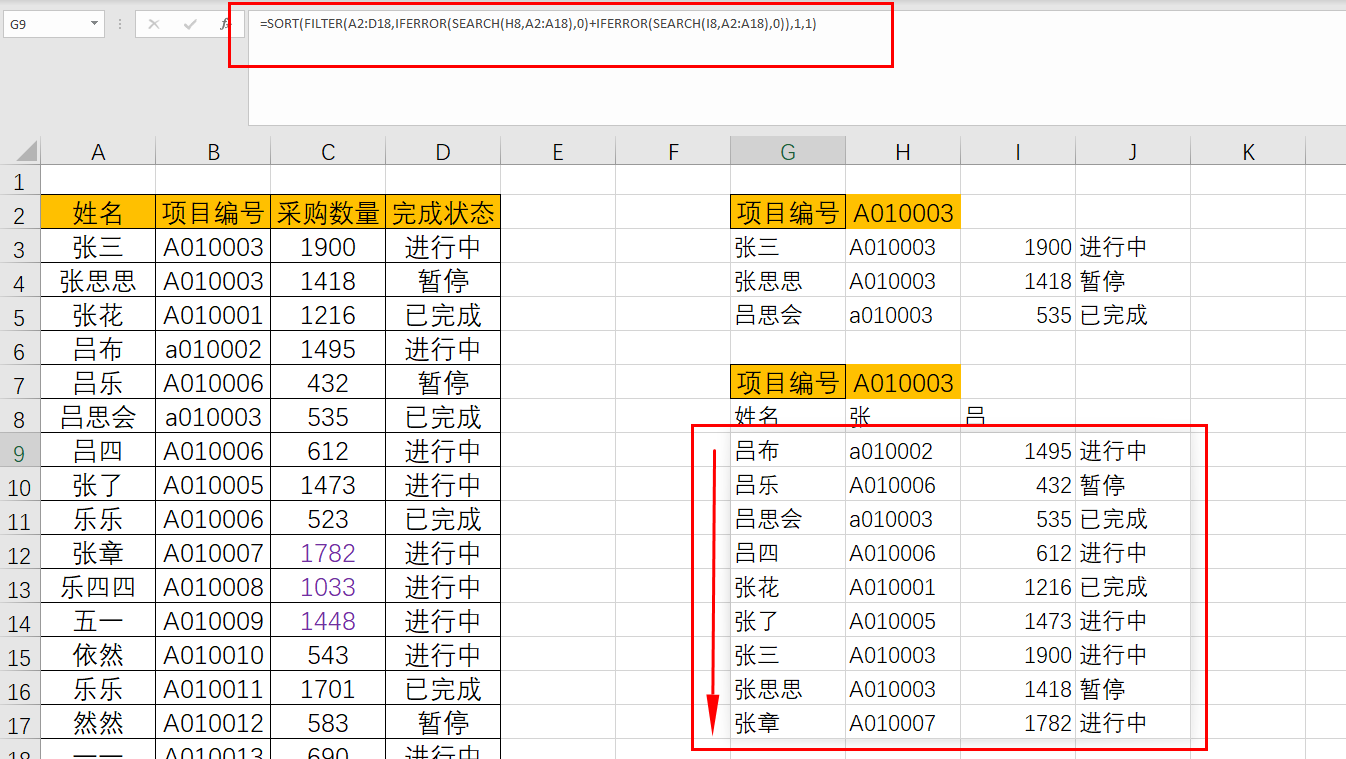
Task: Select row 1 header
Action: tap(20, 181)
